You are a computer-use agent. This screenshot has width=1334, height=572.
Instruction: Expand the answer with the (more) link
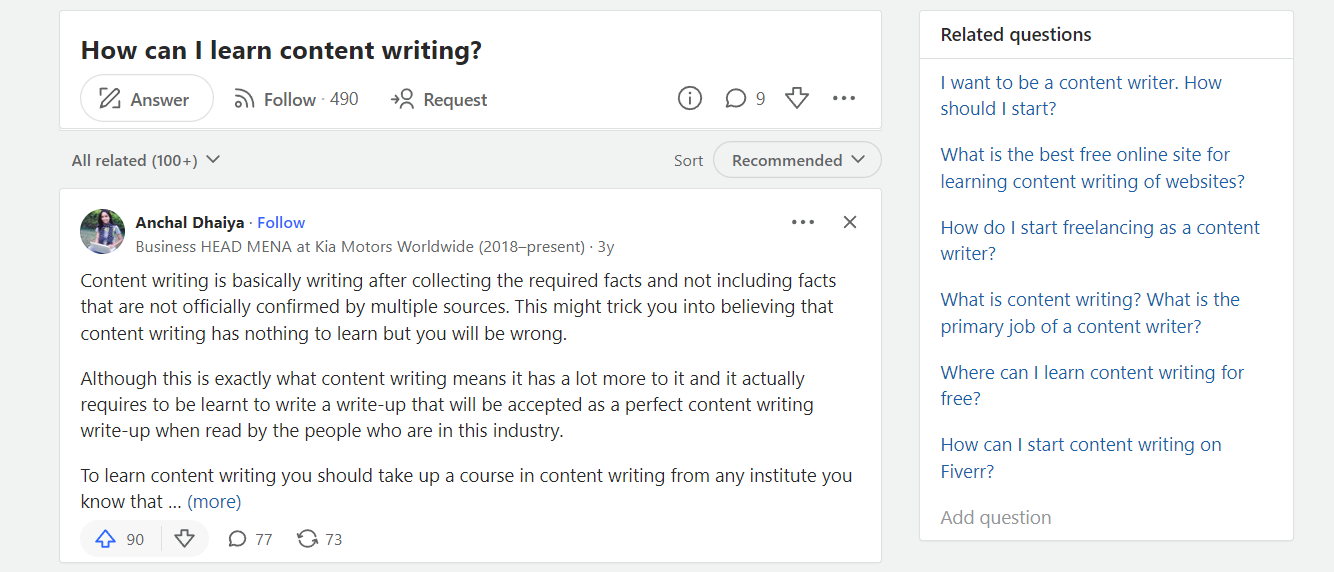pyautogui.click(x=214, y=501)
